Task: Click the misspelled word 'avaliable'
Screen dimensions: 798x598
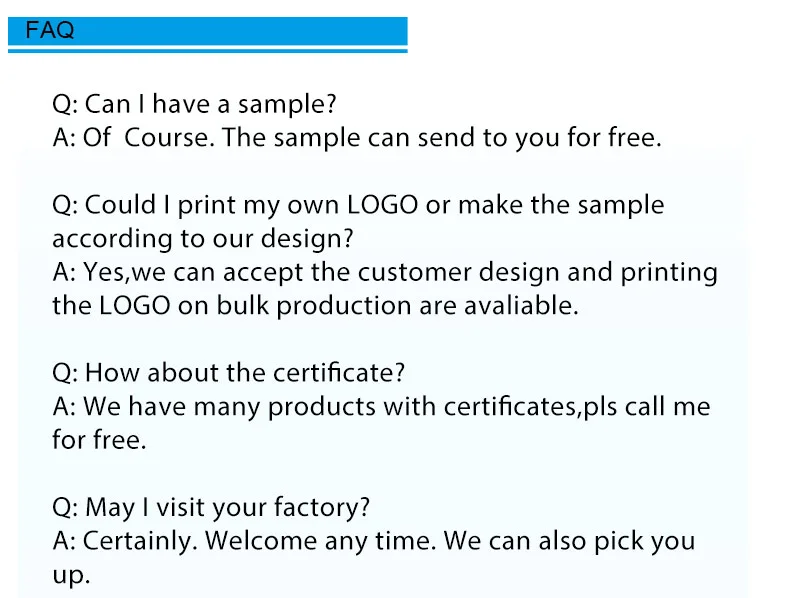Action: click(520, 306)
